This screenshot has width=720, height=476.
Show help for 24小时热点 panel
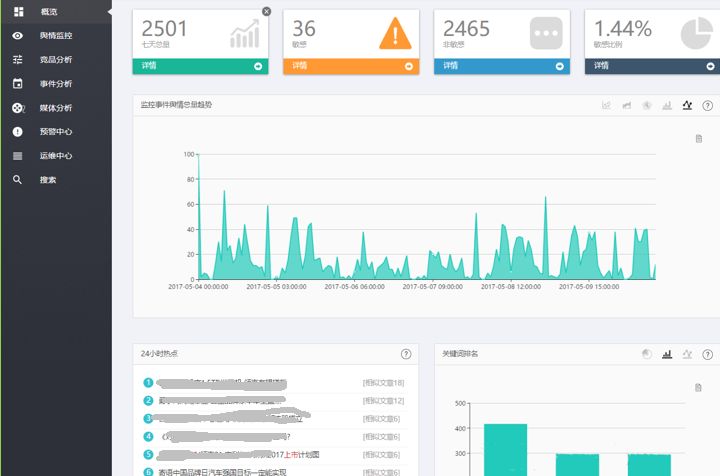click(x=406, y=354)
